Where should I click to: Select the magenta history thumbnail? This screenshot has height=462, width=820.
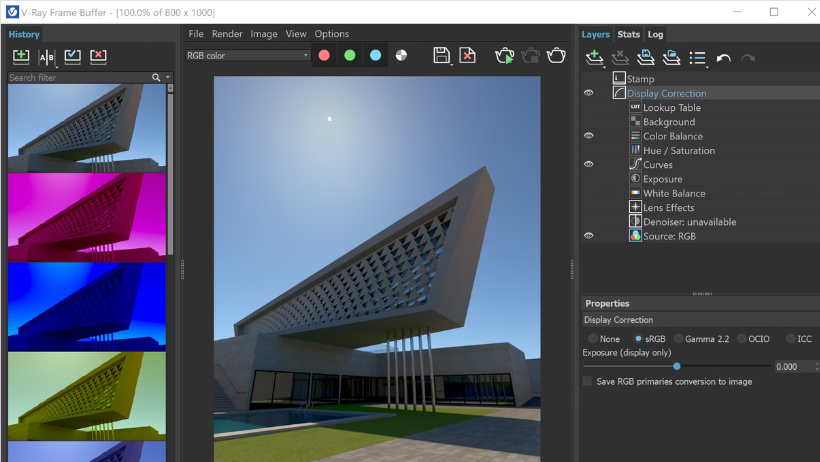click(87, 218)
